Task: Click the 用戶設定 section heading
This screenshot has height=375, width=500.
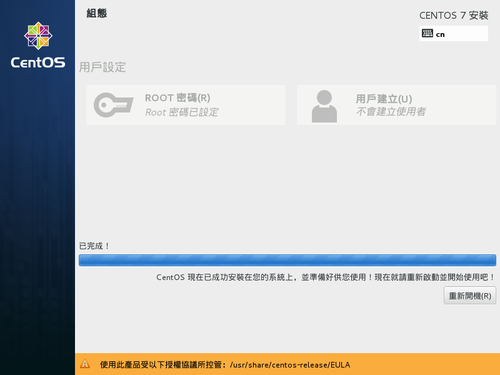Action: (102, 67)
